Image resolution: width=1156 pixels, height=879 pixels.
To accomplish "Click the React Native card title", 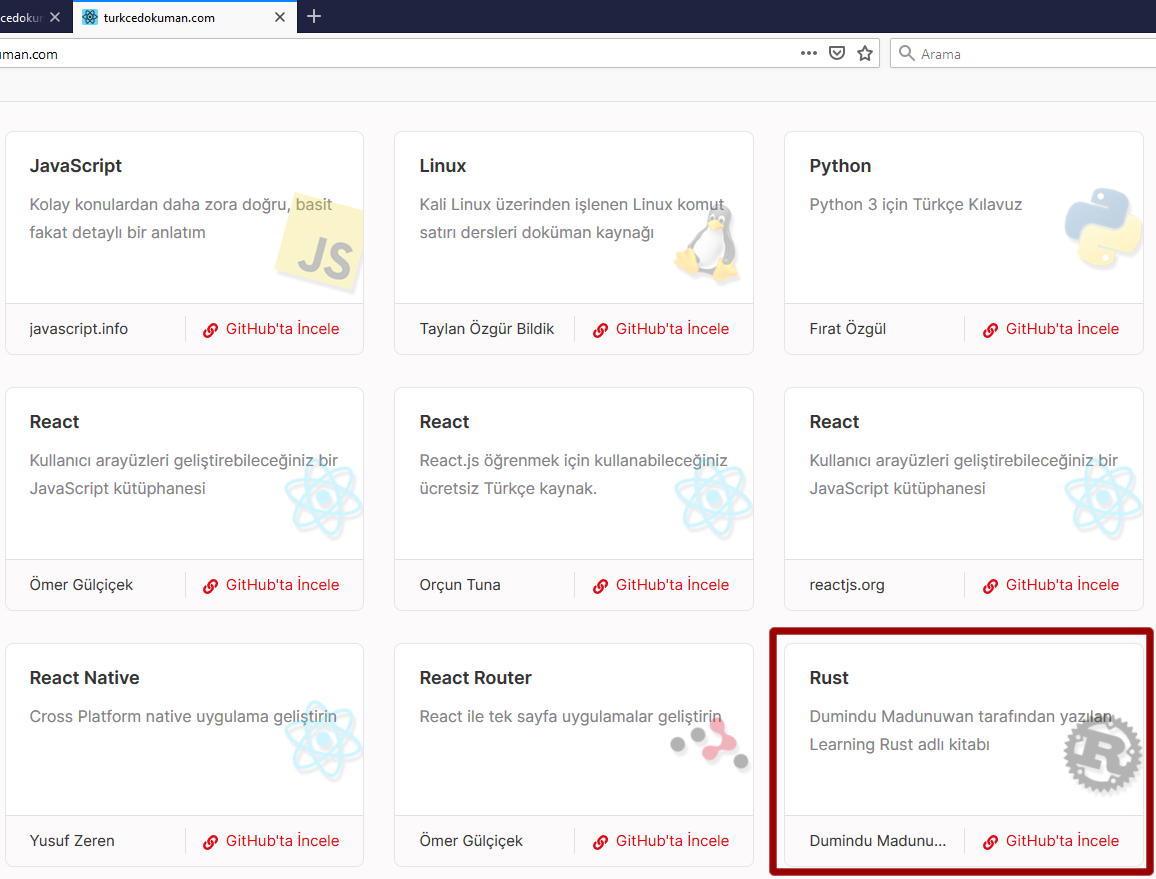I will pyautogui.click(x=85, y=678).
